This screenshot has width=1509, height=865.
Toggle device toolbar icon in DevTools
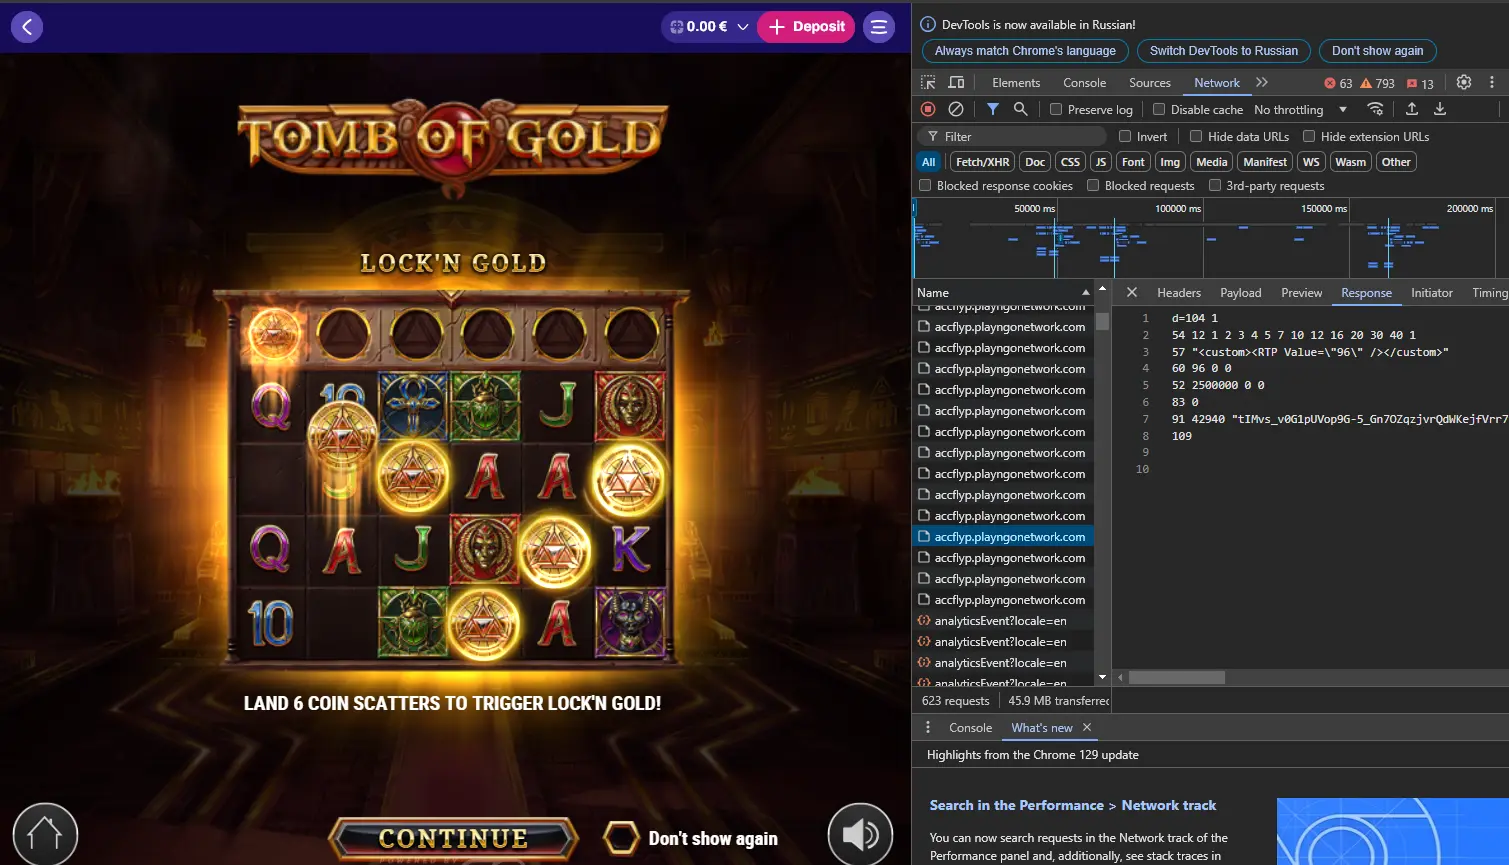(956, 82)
